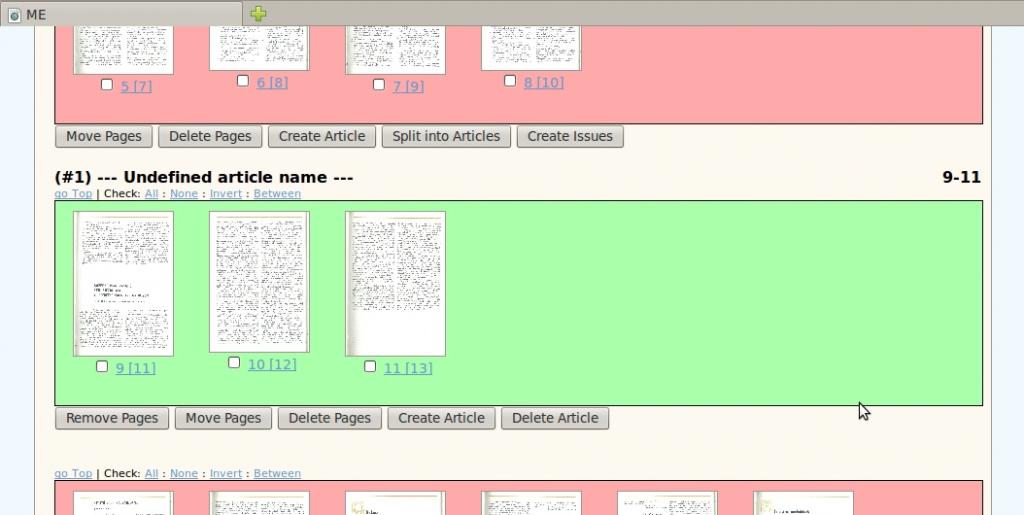Open a new tab with plus icon
The height and width of the screenshot is (515, 1024).
click(258, 14)
